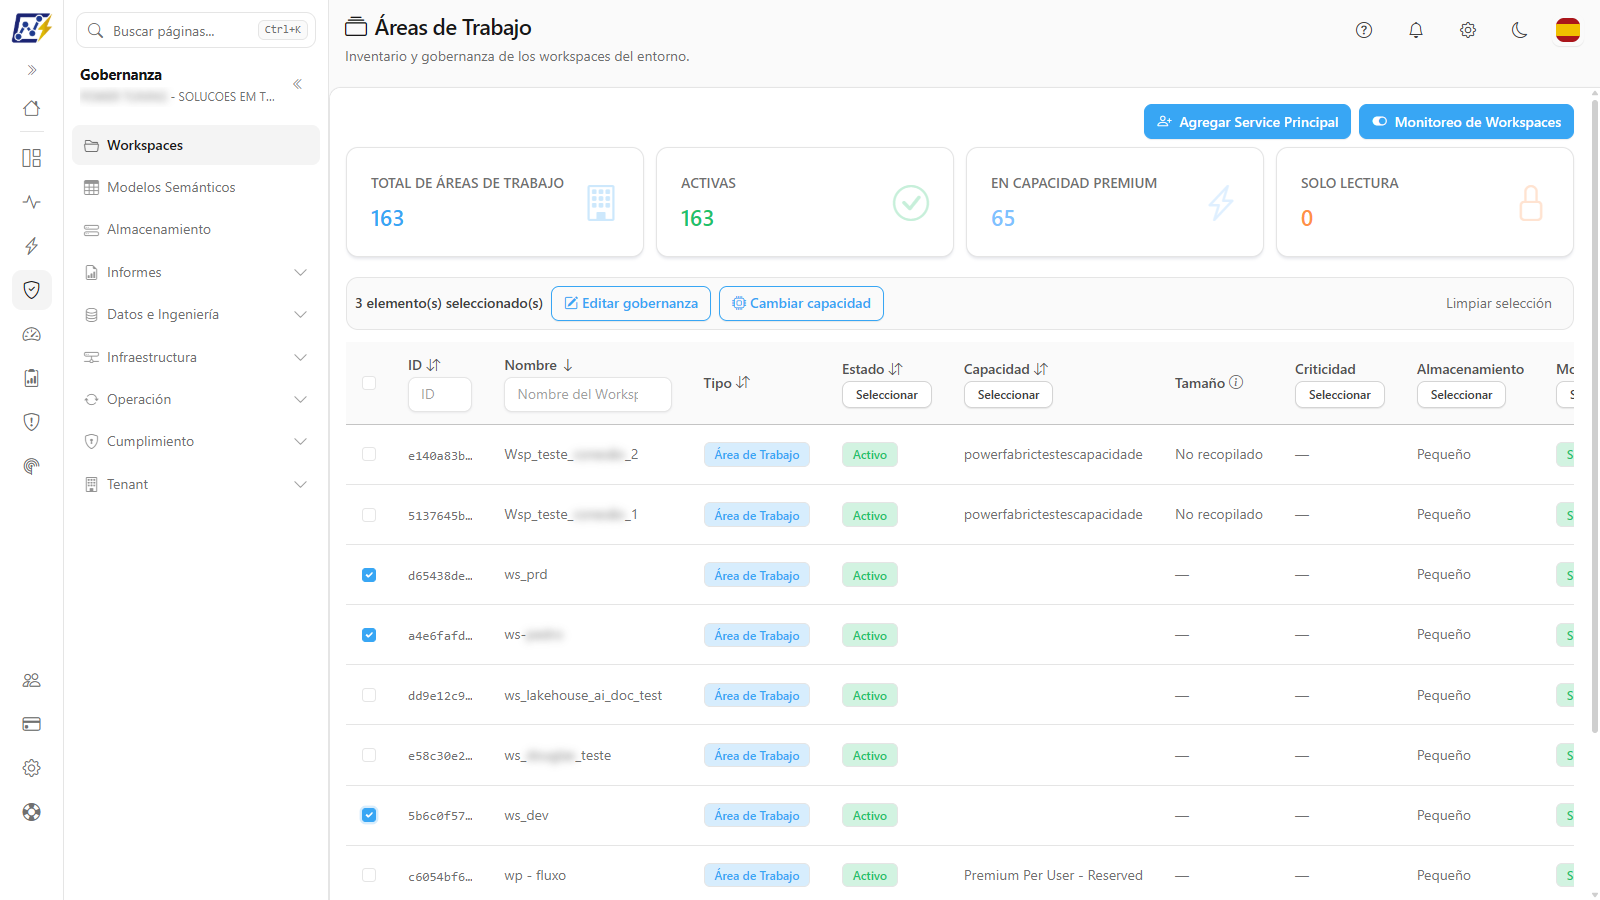
Task: Expand the Informes menu section
Action: pyautogui.click(x=196, y=272)
